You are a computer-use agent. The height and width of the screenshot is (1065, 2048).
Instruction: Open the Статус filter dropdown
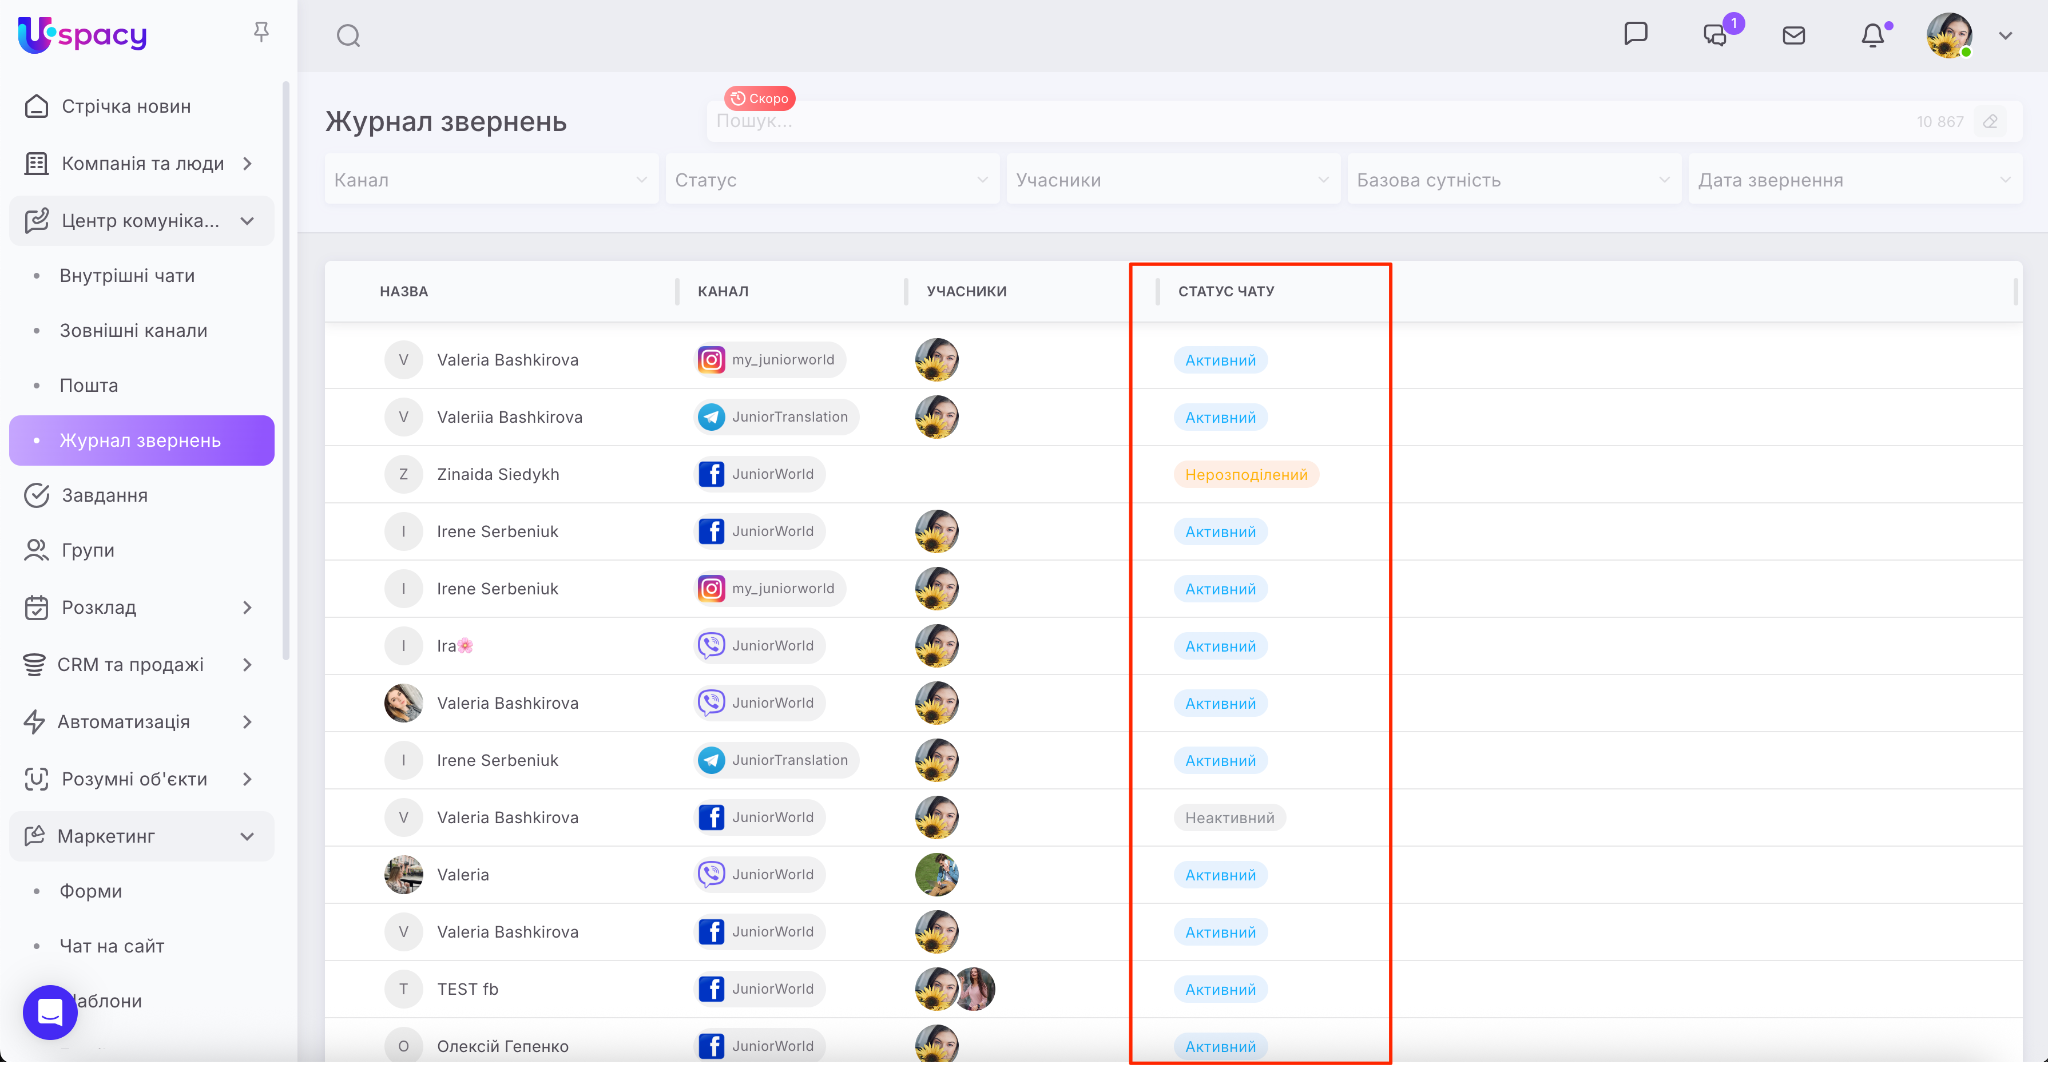(832, 180)
